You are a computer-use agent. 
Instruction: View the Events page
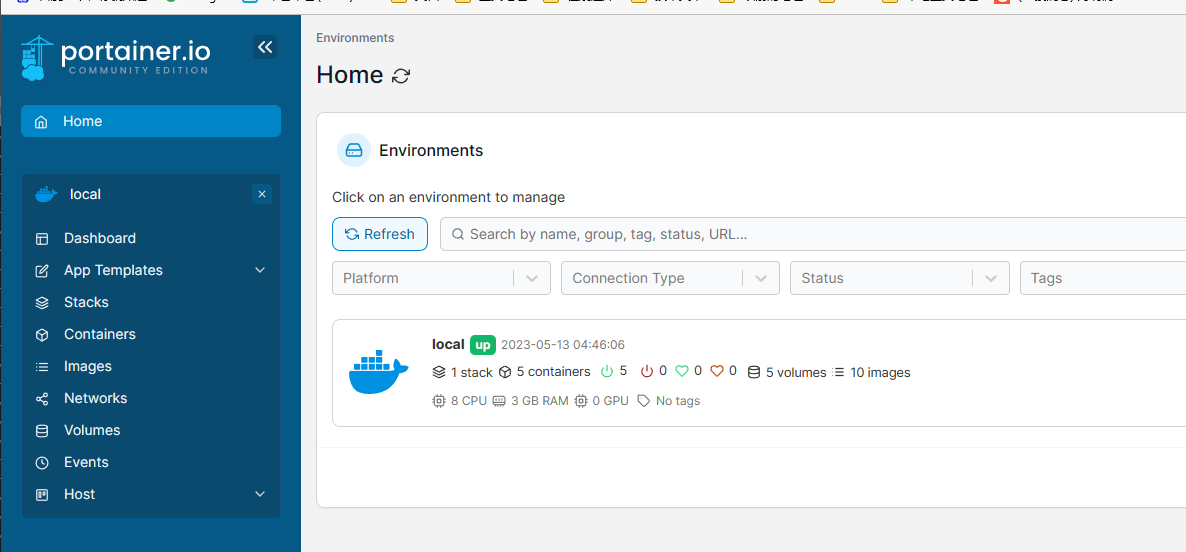point(86,462)
